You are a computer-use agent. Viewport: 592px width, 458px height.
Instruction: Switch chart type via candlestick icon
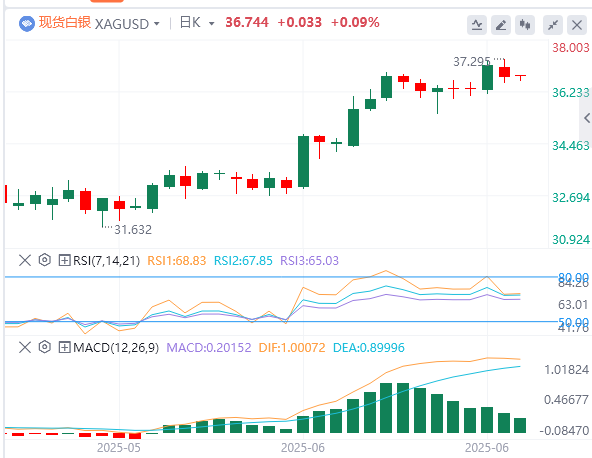coord(525,25)
